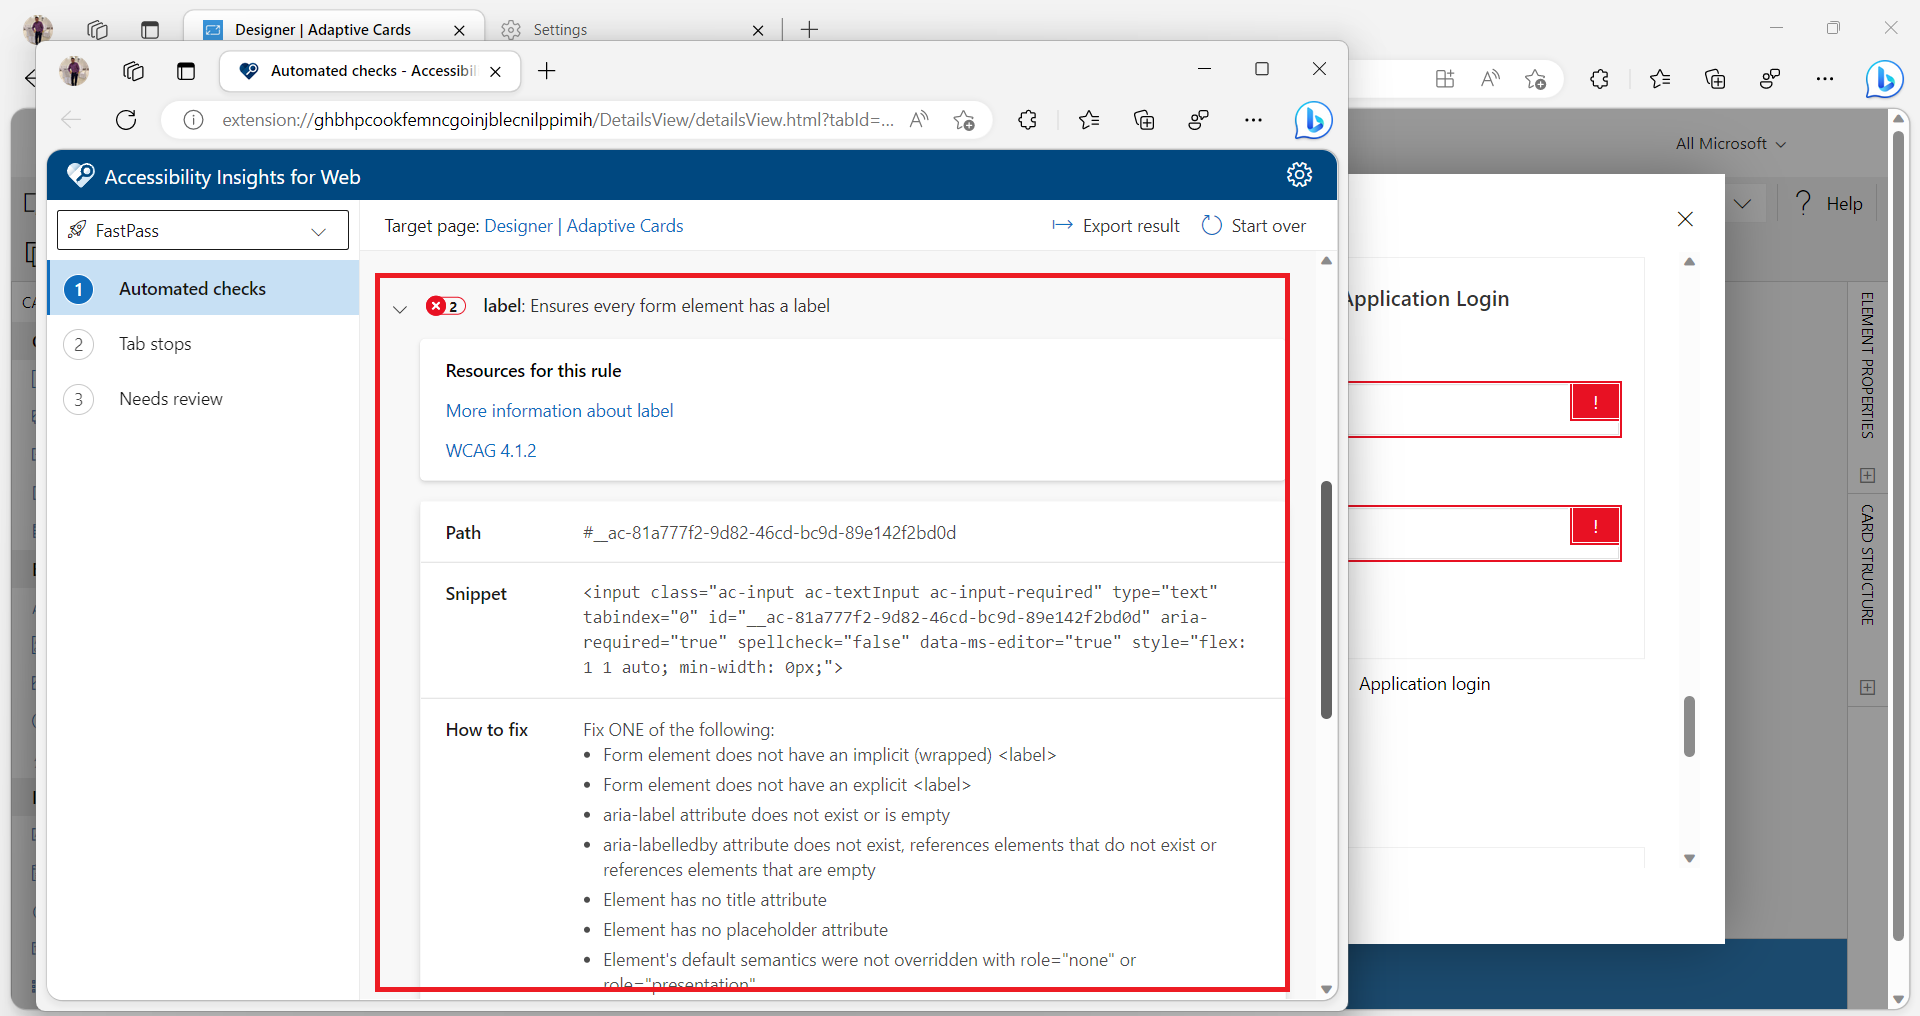The width and height of the screenshot is (1920, 1016).
Task: Open Bing Copilot in the browser toolbar
Action: click(1313, 120)
